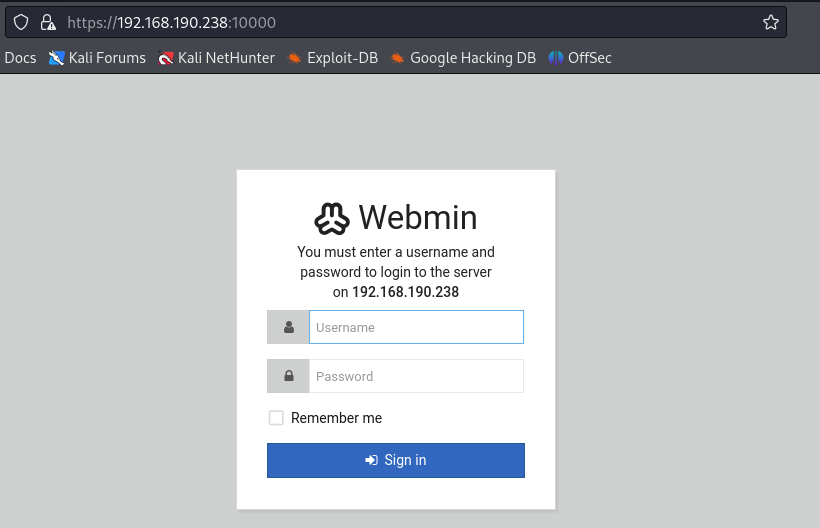Focus the Username input field
The image size is (820, 528).
(x=416, y=327)
